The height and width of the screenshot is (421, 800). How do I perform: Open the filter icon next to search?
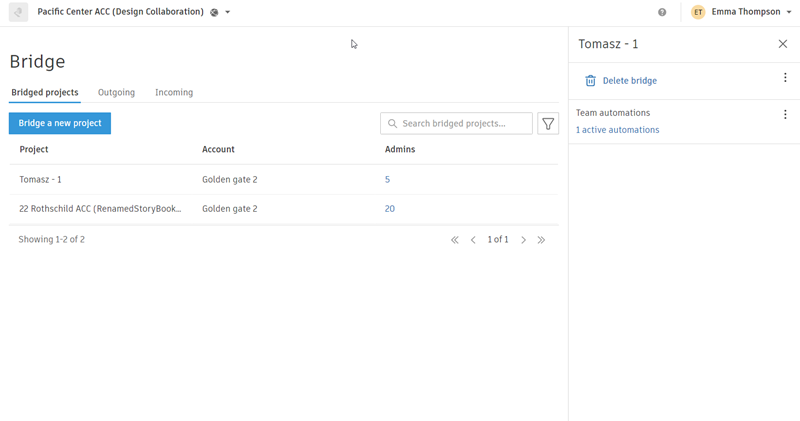548,124
